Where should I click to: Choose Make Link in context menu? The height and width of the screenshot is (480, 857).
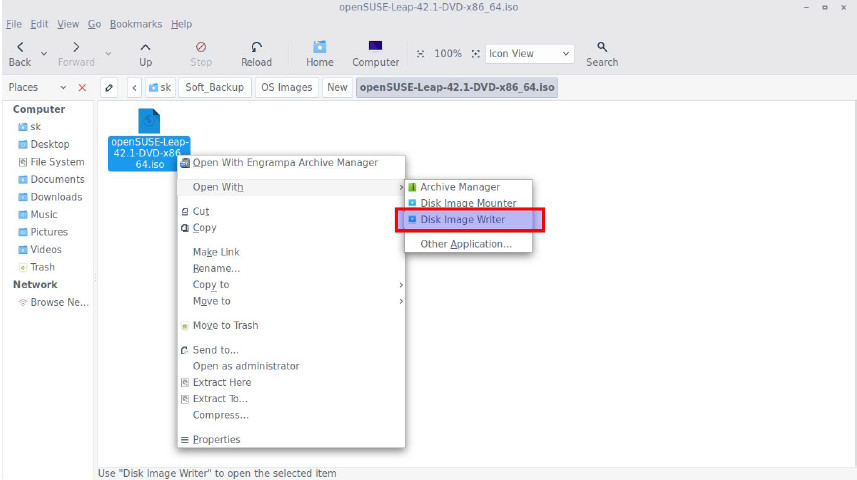pos(291,252)
